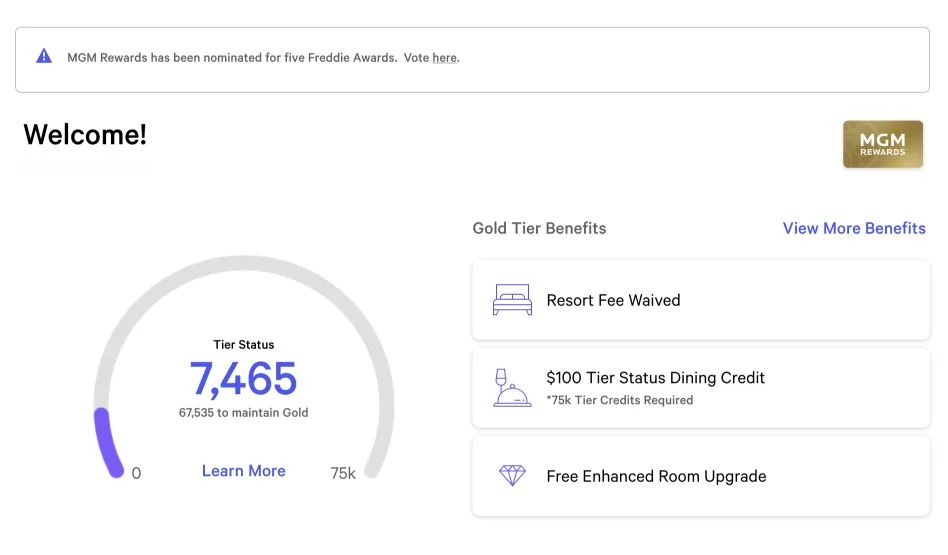The width and height of the screenshot is (948, 555).
Task: Select the Free Enhanced Room Upgrade card
Action: point(701,476)
